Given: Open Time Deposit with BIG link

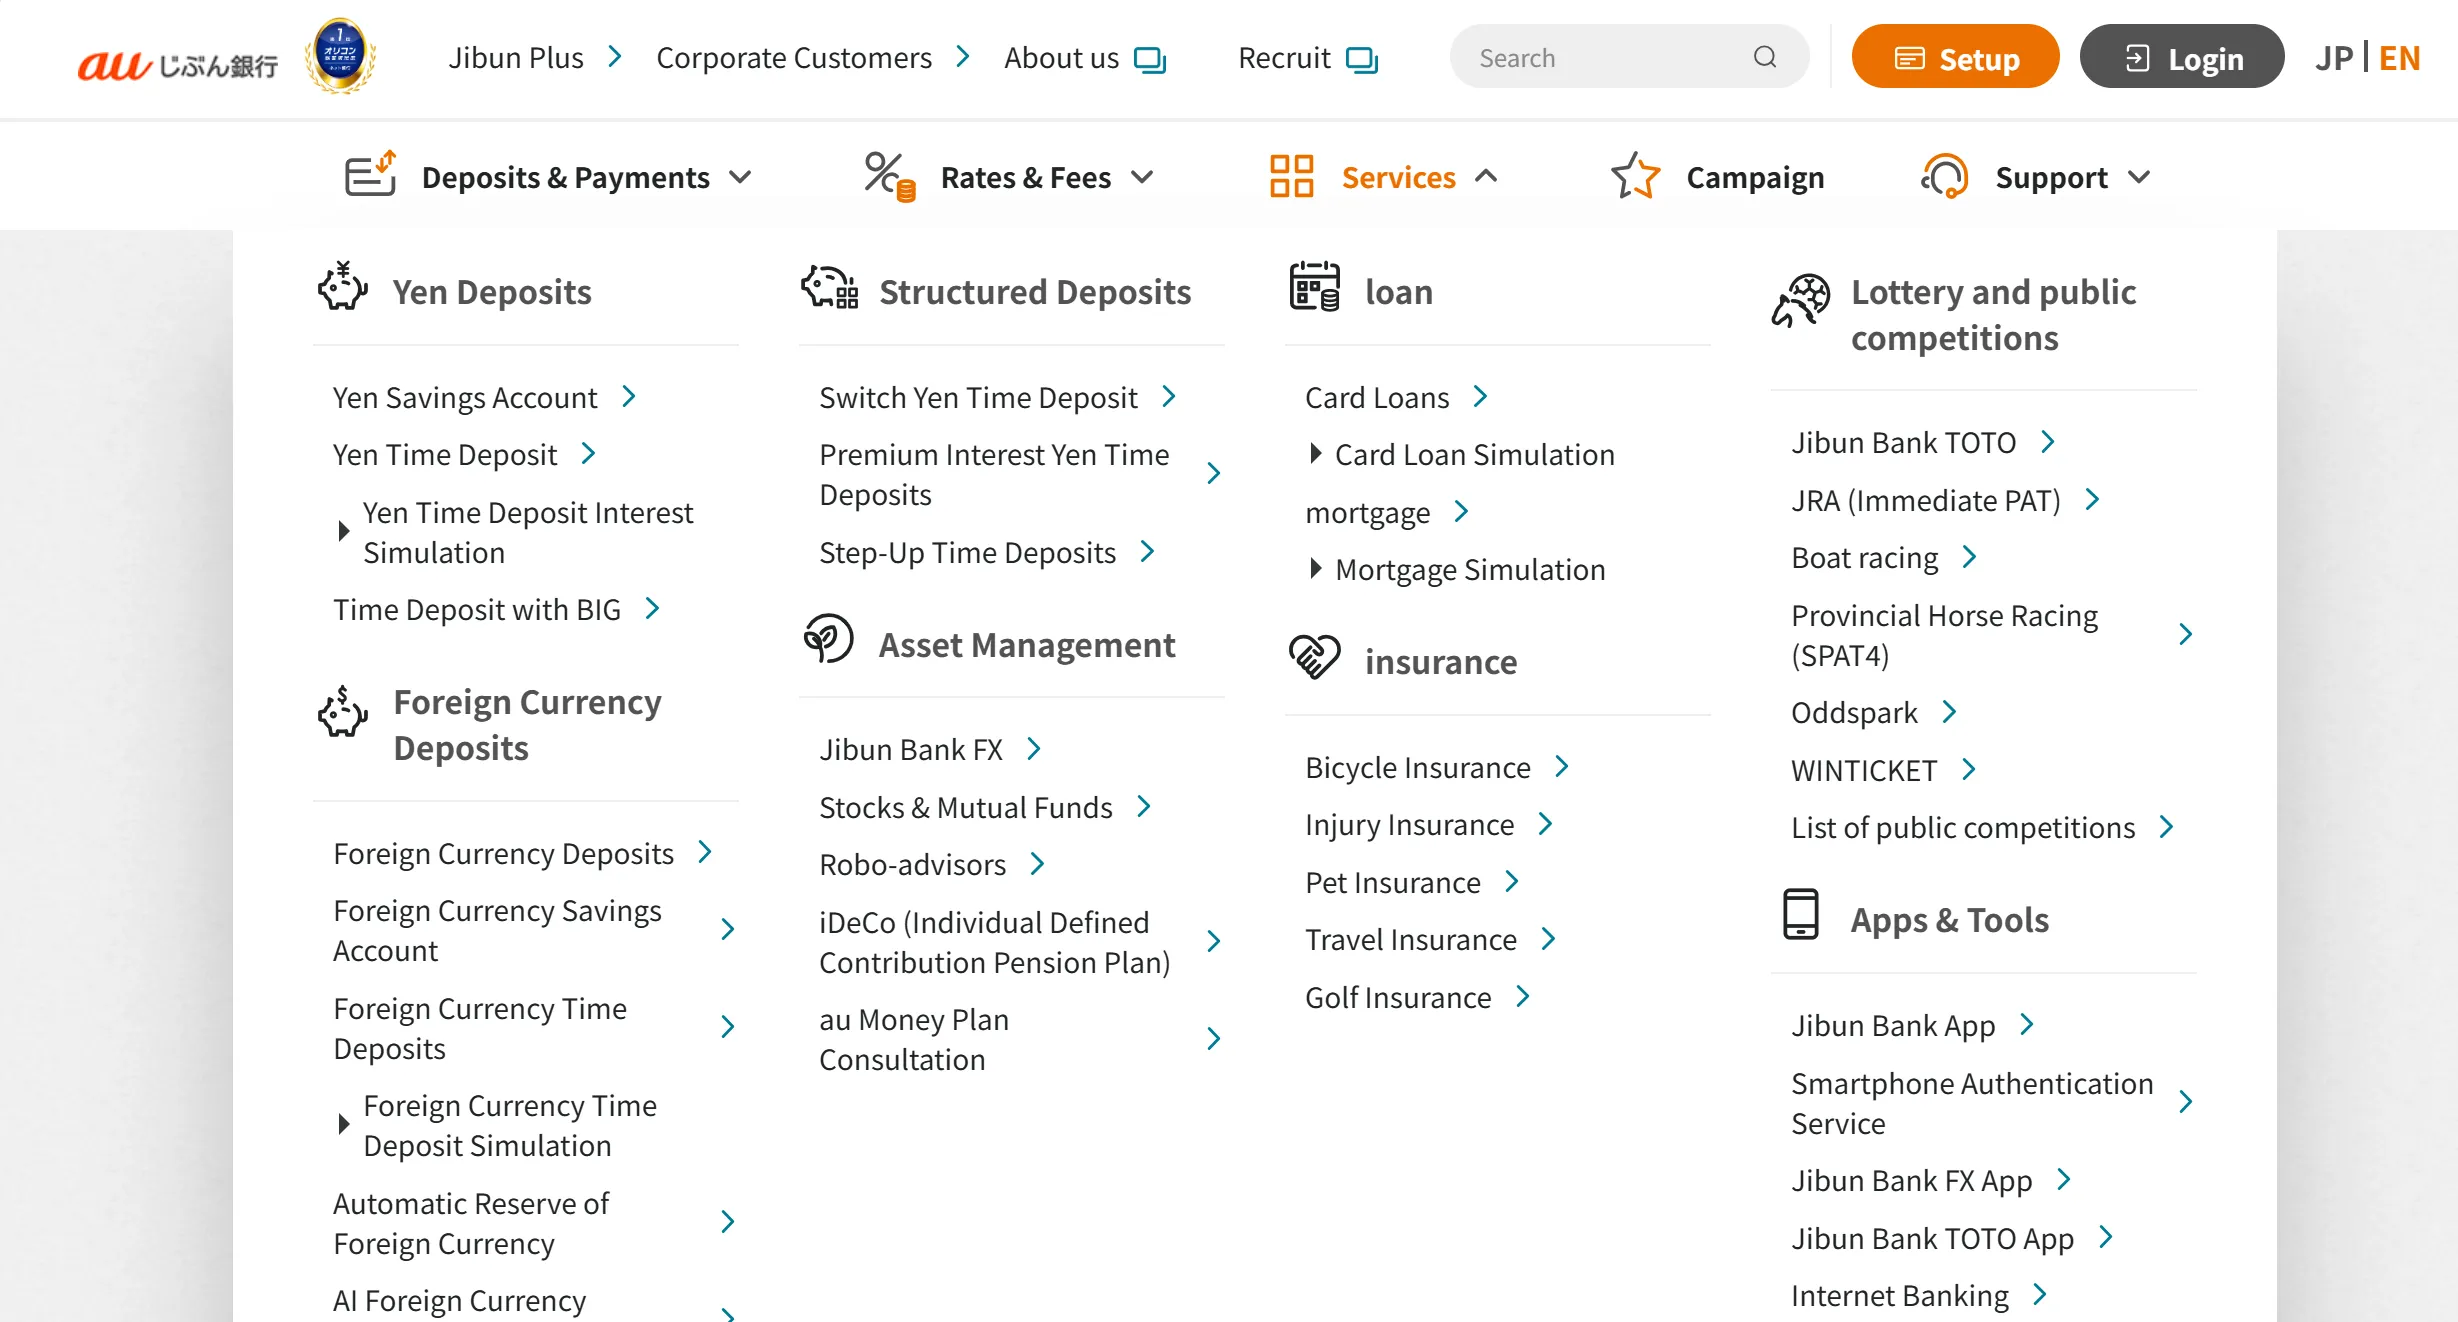Looking at the screenshot, I should click(x=477, y=609).
